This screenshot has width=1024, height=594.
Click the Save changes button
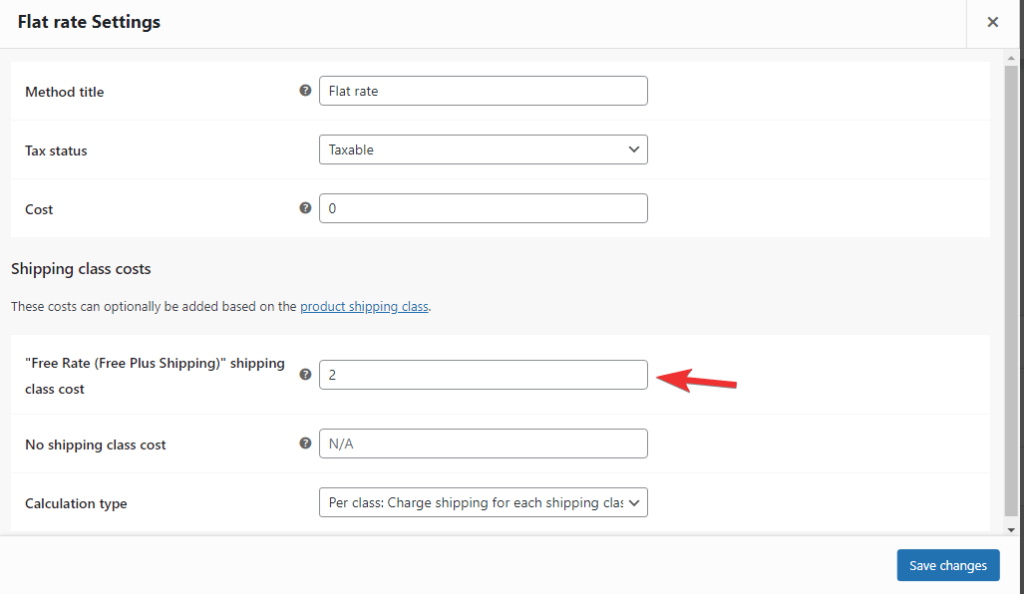coord(948,565)
